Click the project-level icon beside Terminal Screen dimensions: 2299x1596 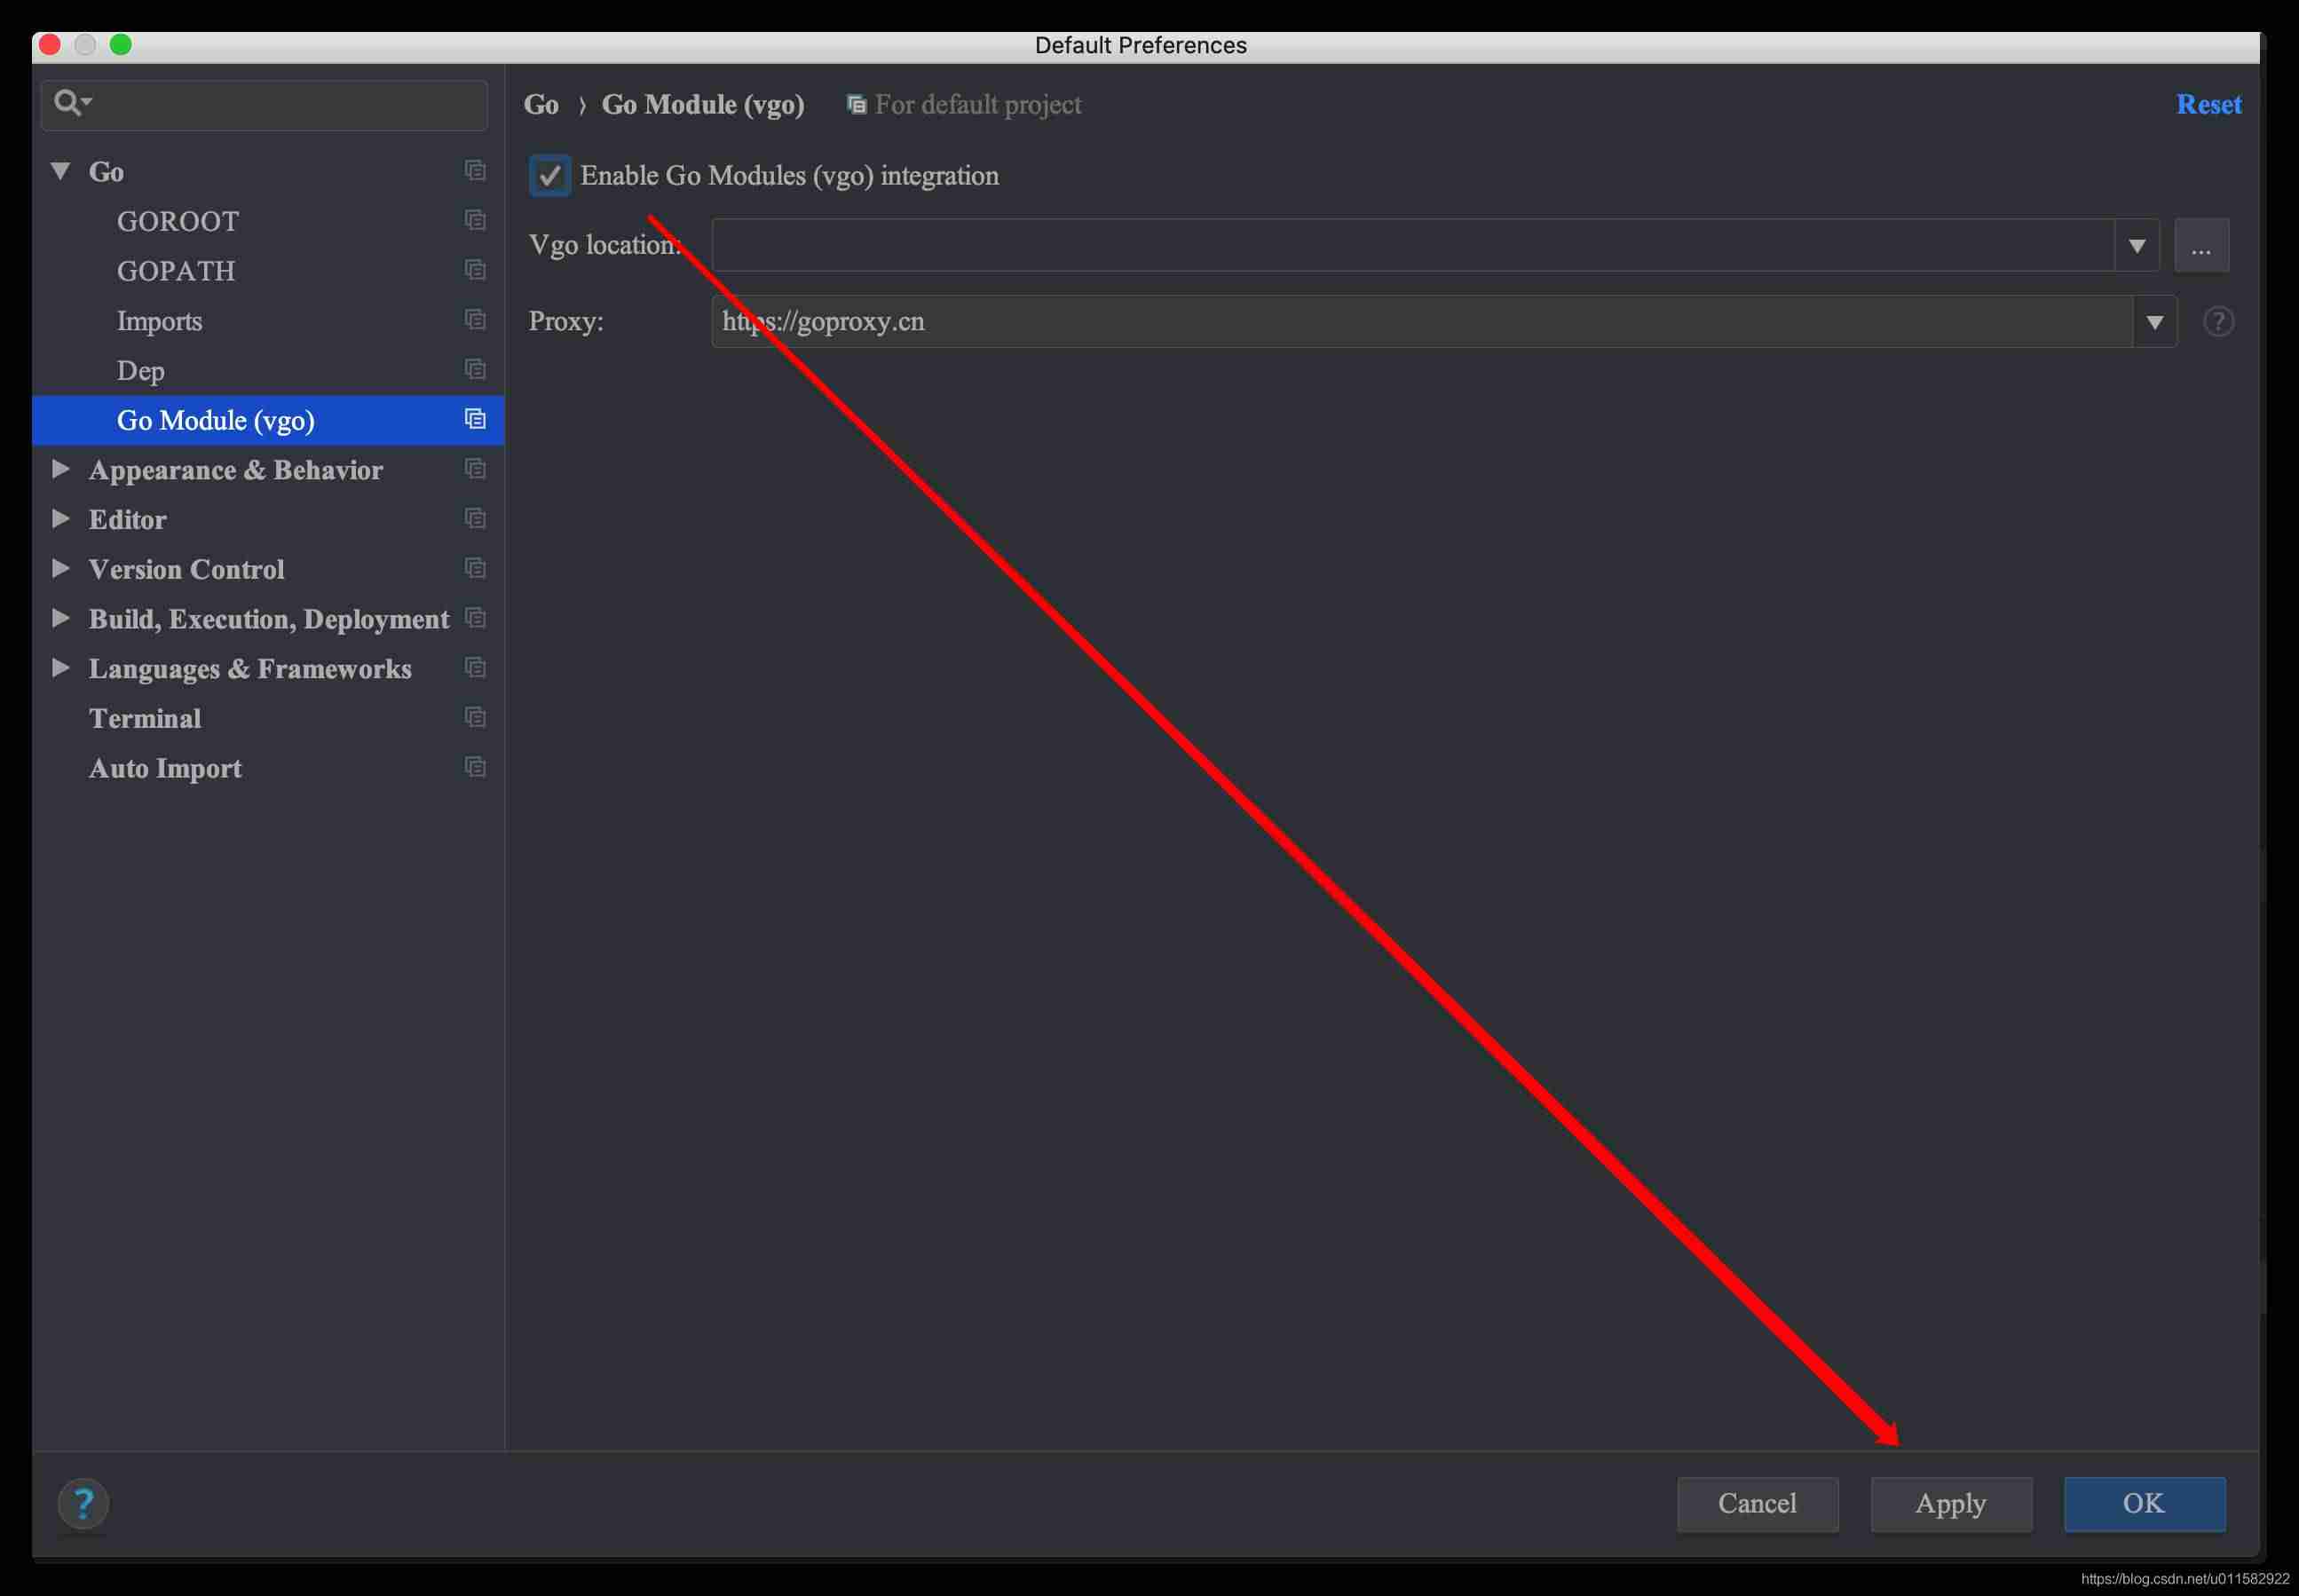pos(476,717)
